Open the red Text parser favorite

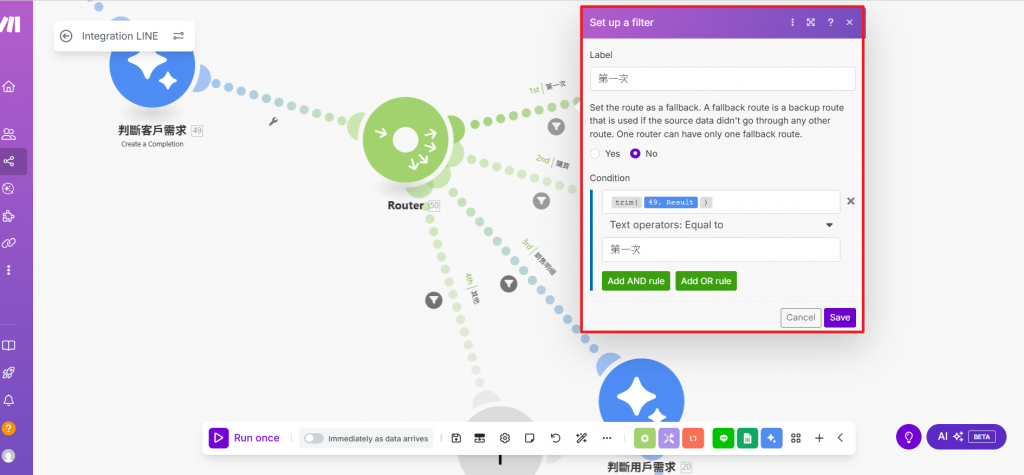tap(694, 438)
